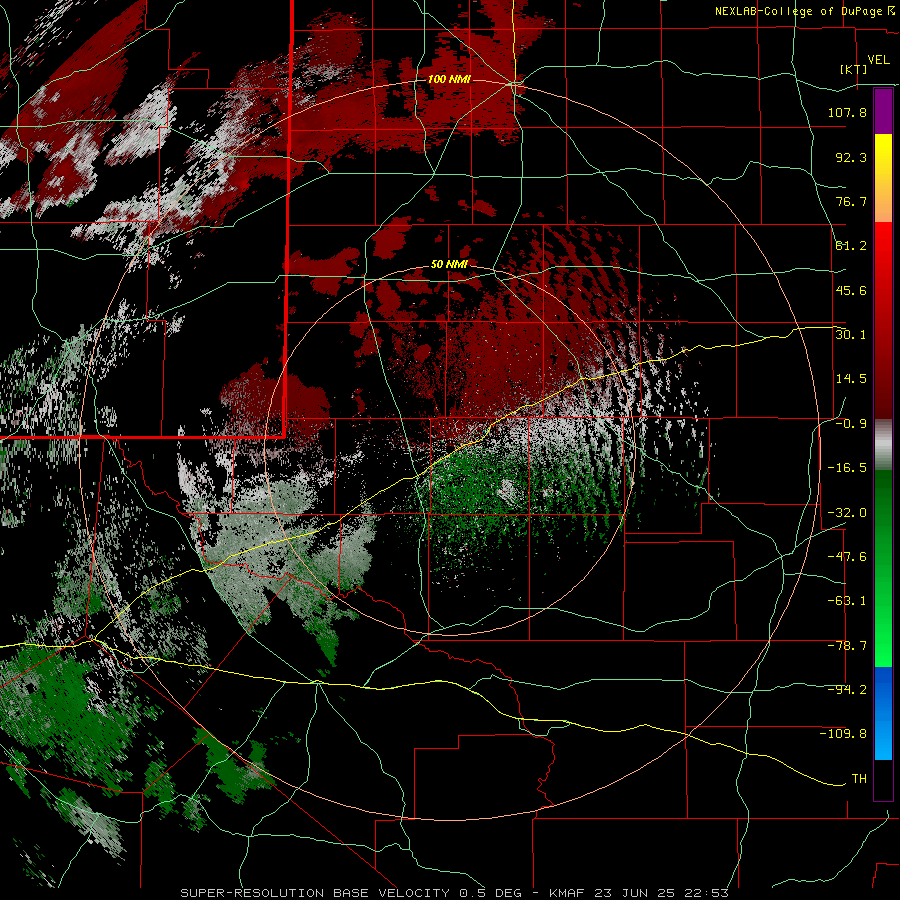Click the 50 NMI range ring label
This screenshot has height=900, width=900.
(449, 265)
